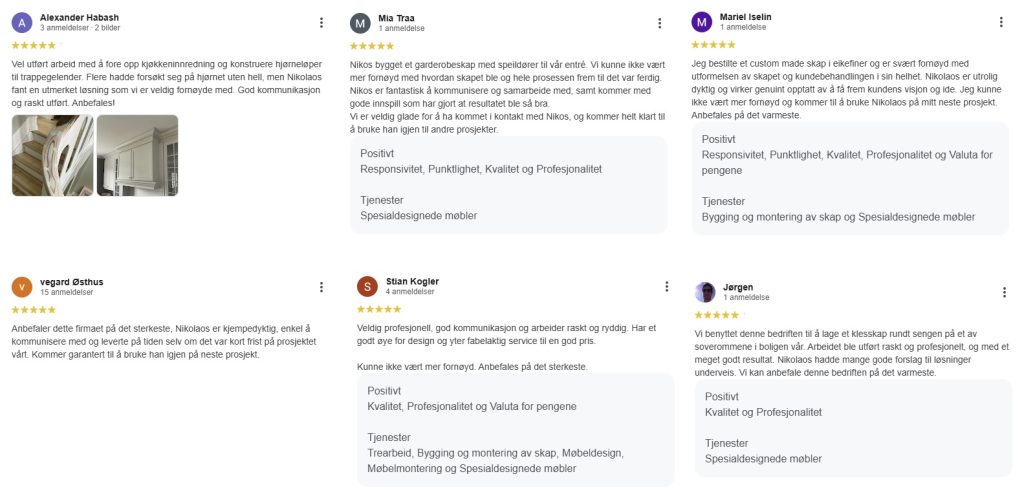Click Alexander Habash's purple avatar icon
Image resolution: width=1024 pixels, height=496 pixels.
pyautogui.click(x=22, y=23)
